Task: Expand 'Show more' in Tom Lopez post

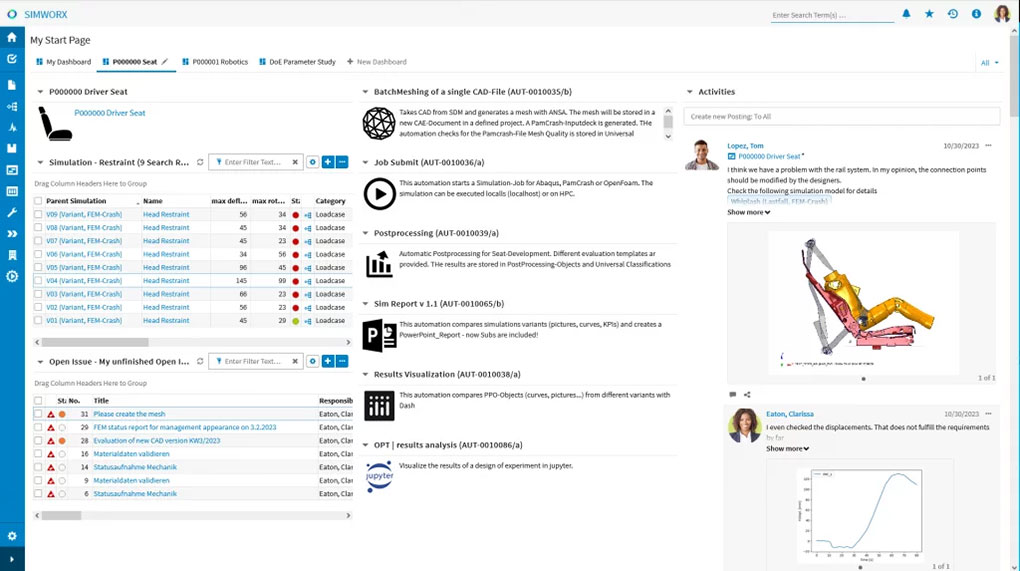Action: 748,212
